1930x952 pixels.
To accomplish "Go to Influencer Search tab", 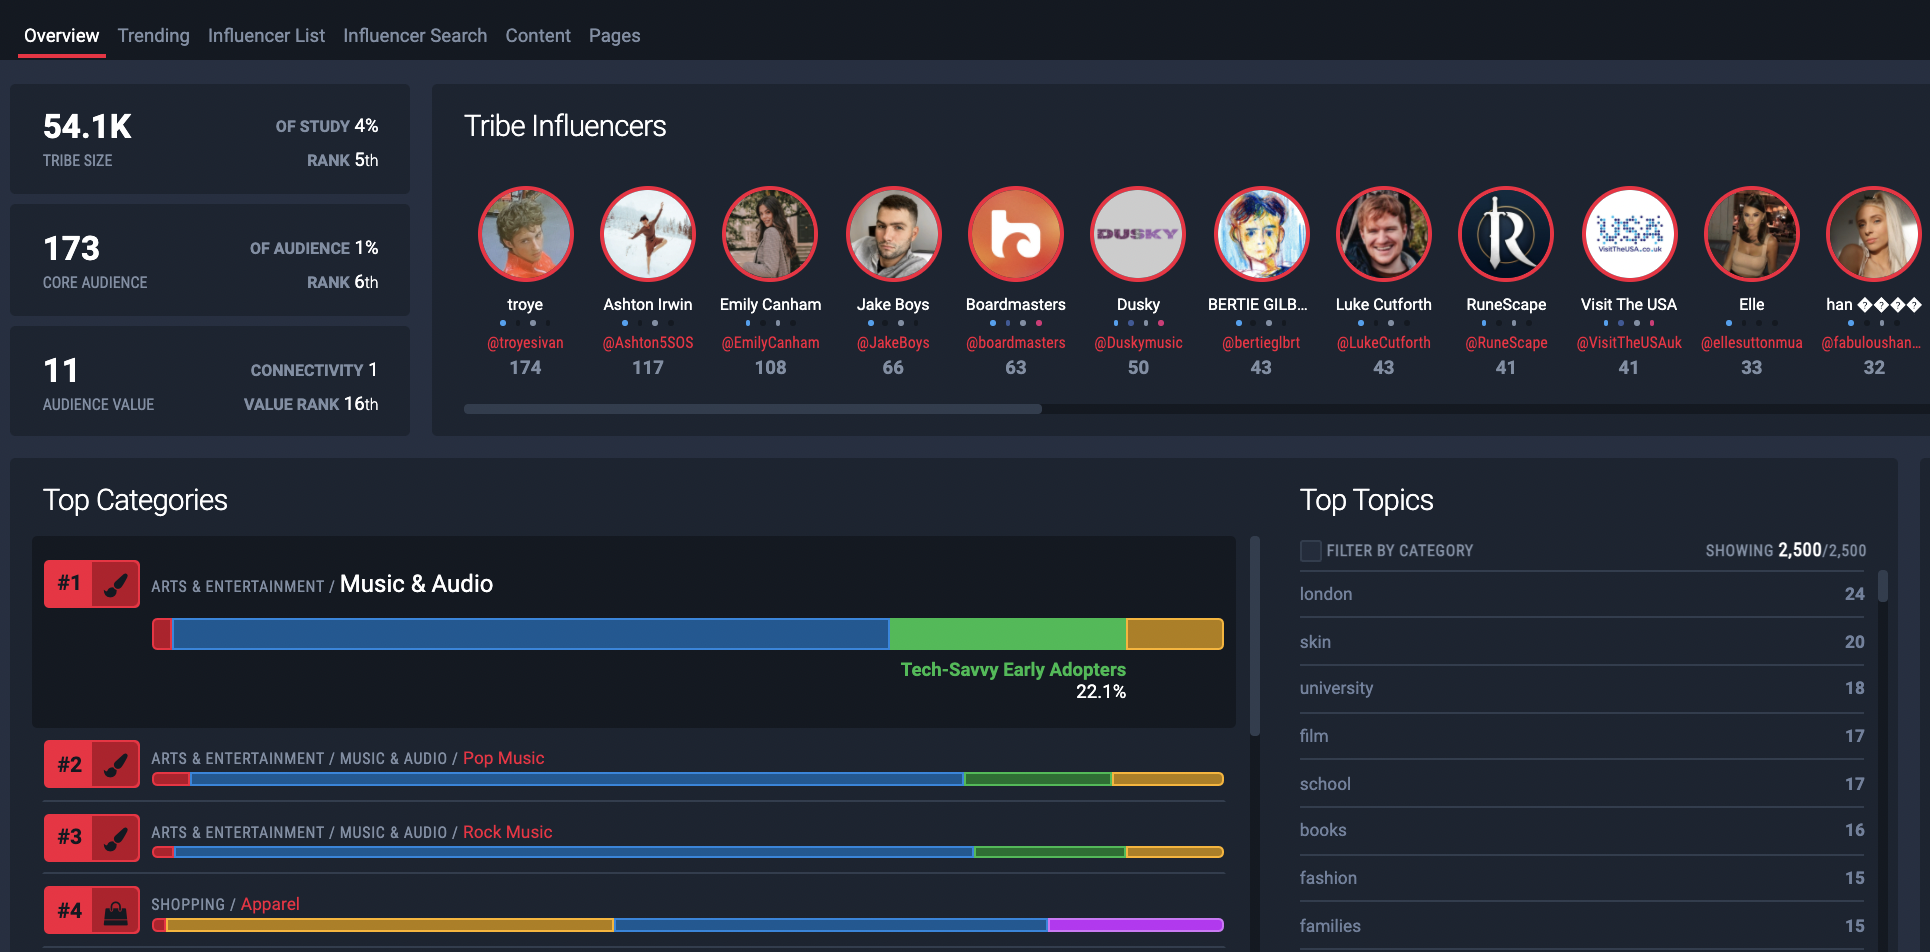I will coord(415,35).
